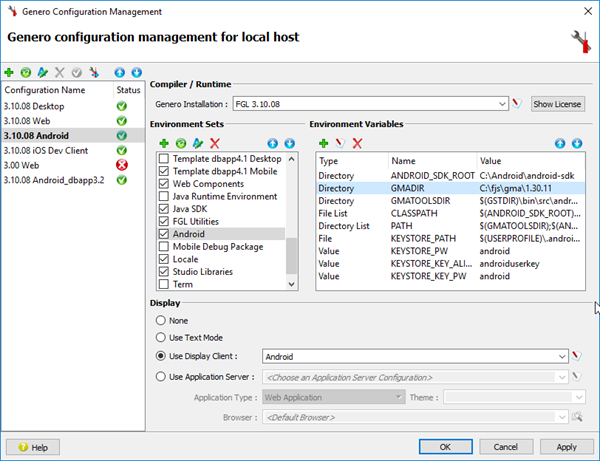The width and height of the screenshot is (600, 461).
Task: Delete environment variable with red X
Action: (357, 143)
